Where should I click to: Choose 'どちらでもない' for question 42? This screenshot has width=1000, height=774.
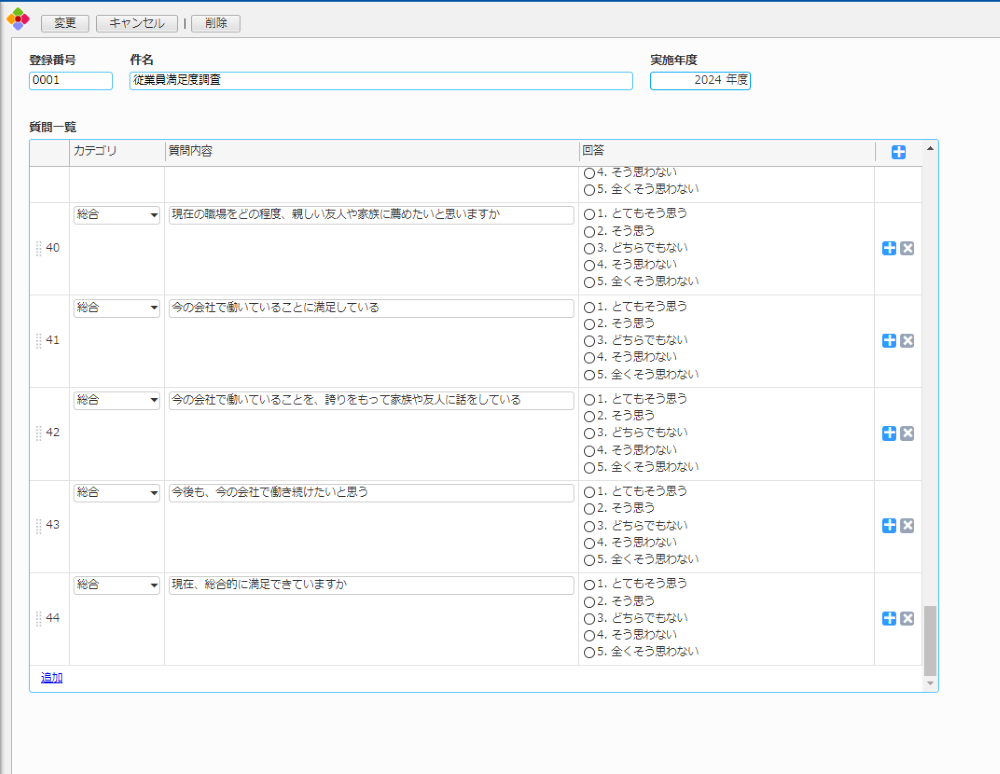(x=589, y=433)
